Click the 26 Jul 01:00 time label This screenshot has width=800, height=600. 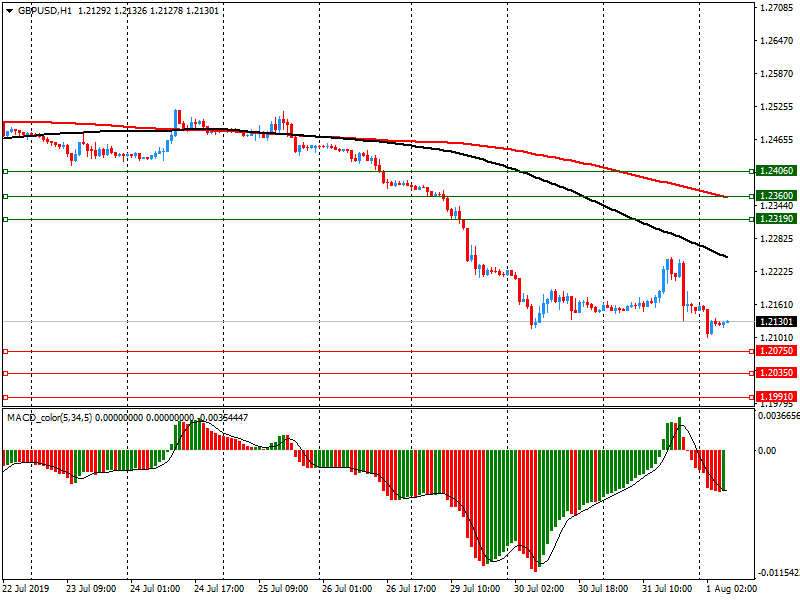347,589
